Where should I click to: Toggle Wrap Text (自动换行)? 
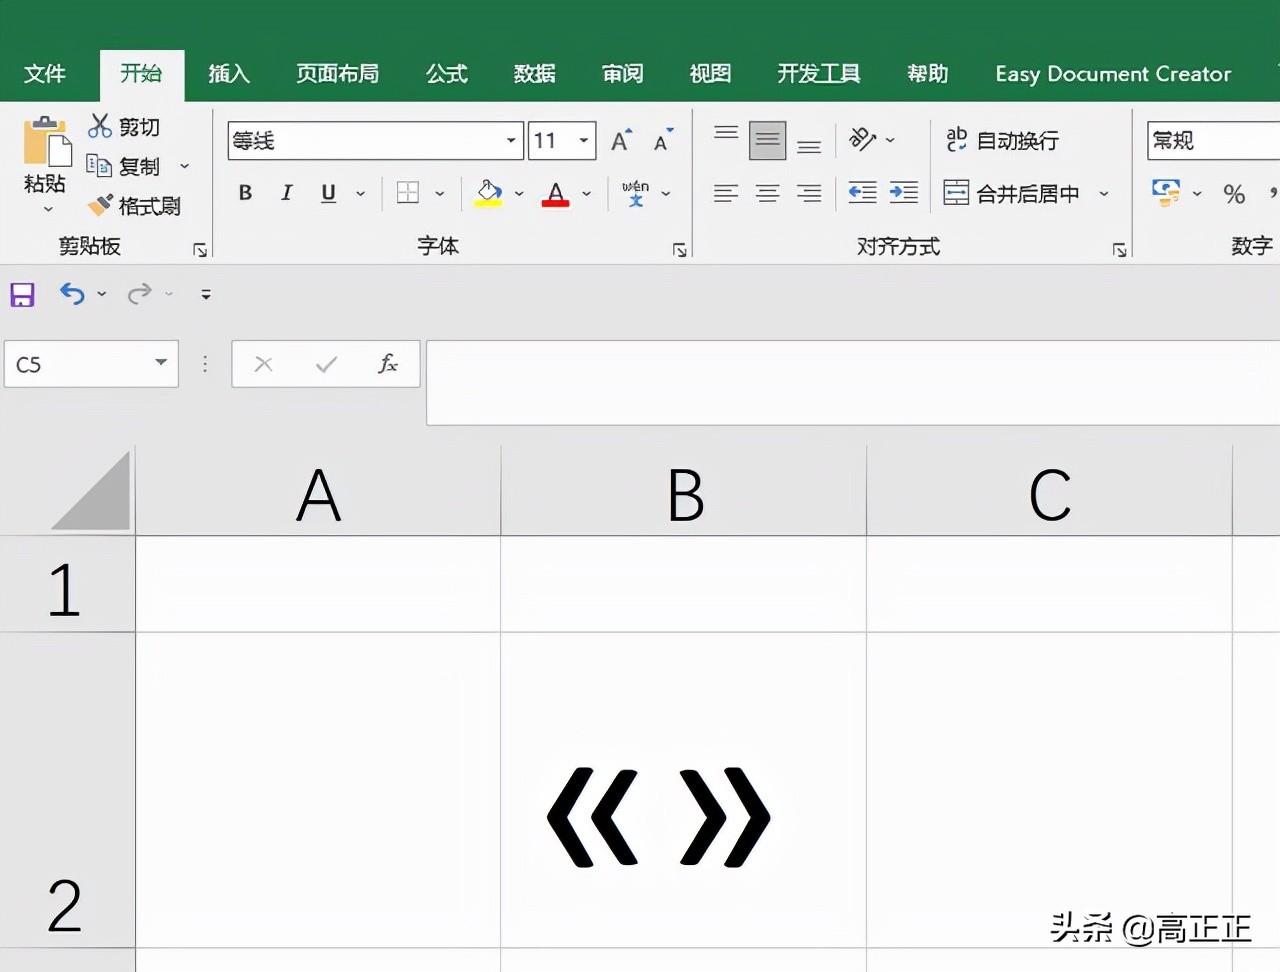(x=1002, y=141)
